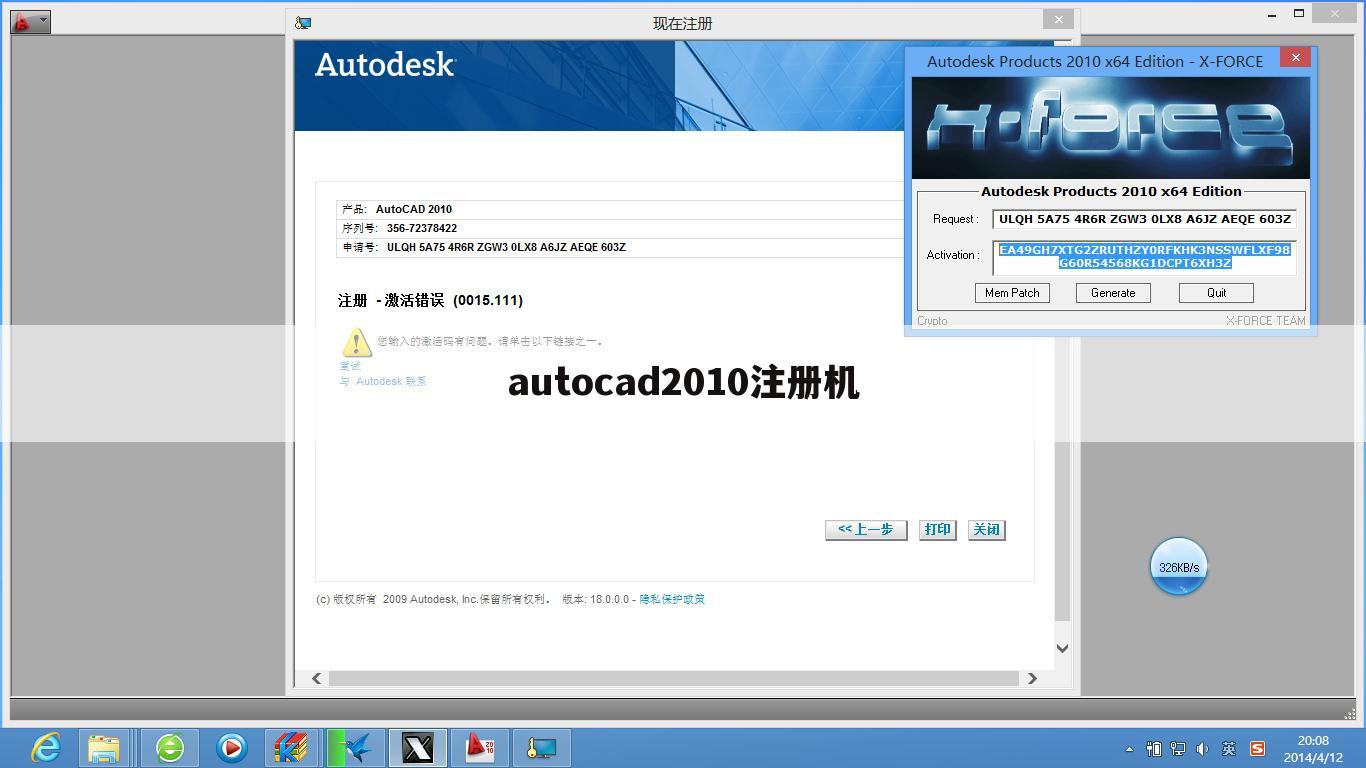Open the blue bird app taskbar icon

click(356, 747)
